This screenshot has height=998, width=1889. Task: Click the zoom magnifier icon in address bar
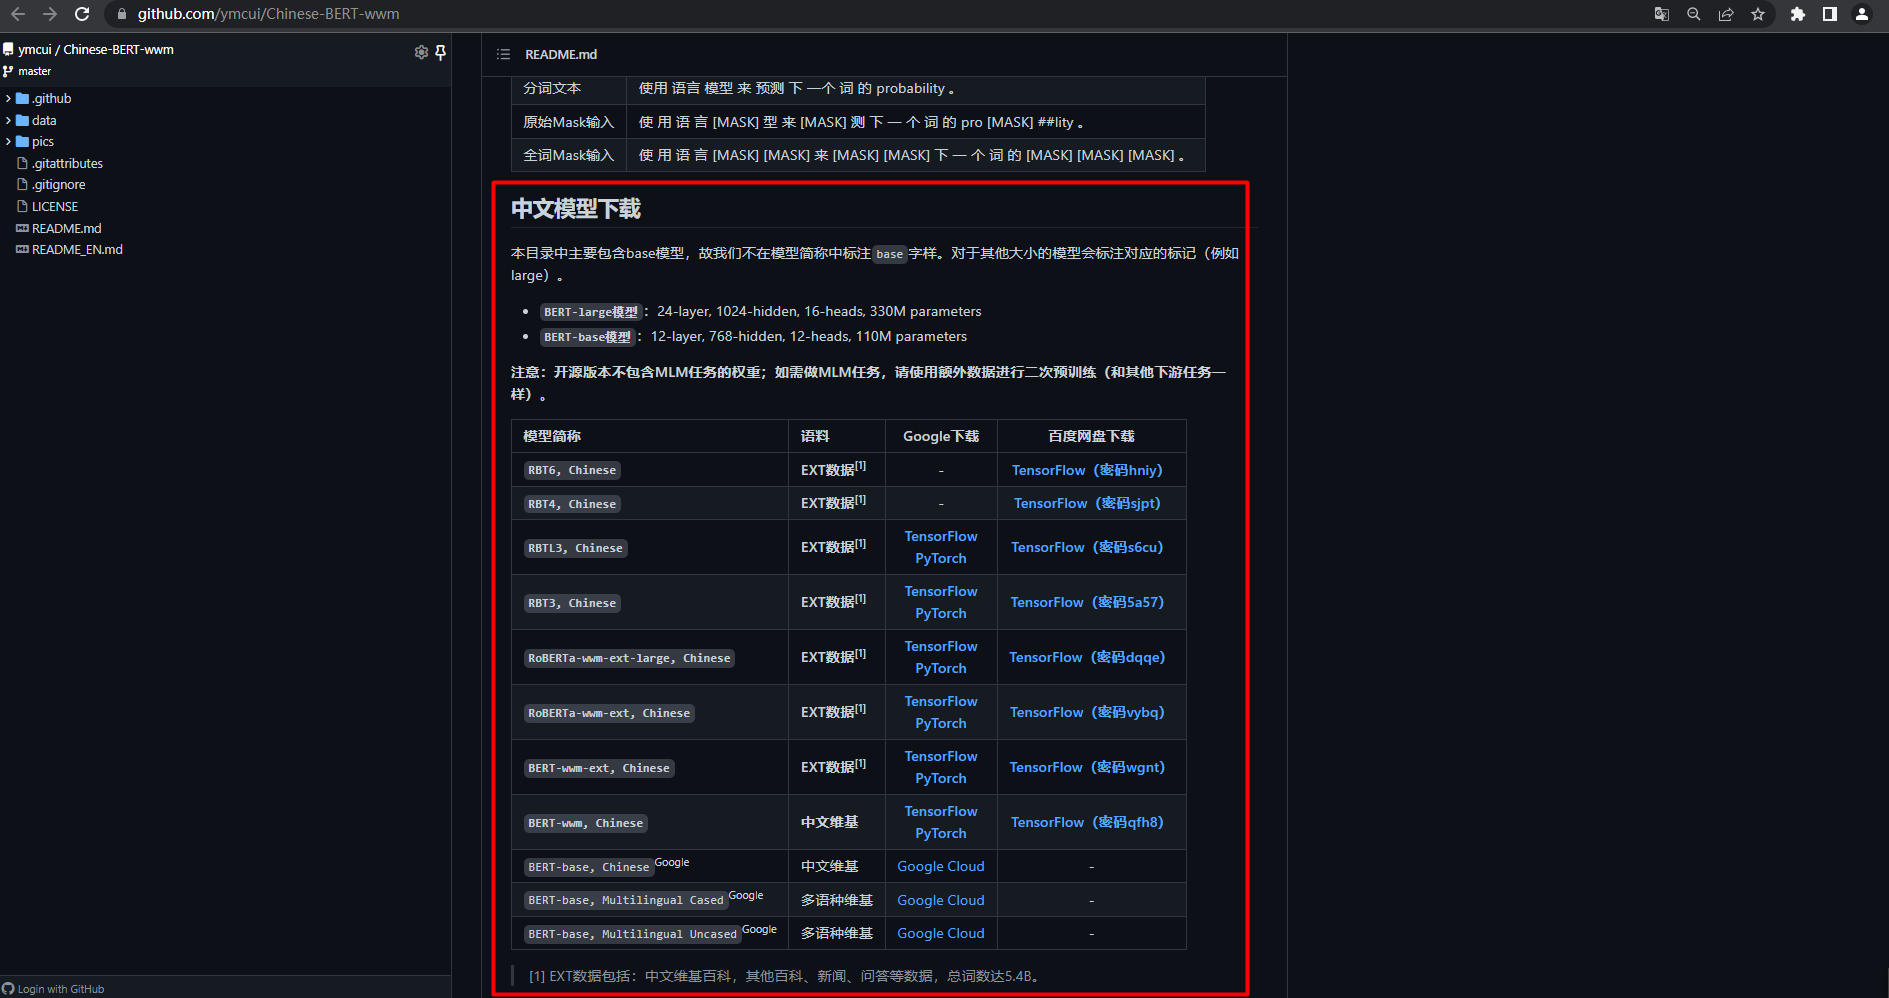pos(1694,14)
